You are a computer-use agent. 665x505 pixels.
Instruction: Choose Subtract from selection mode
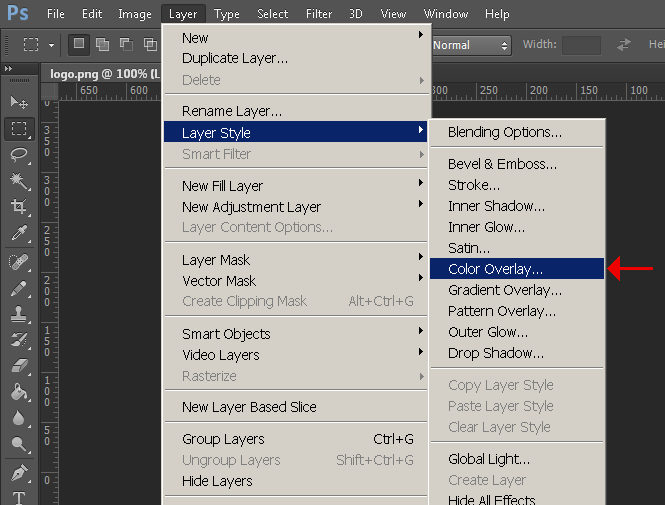tap(126, 44)
